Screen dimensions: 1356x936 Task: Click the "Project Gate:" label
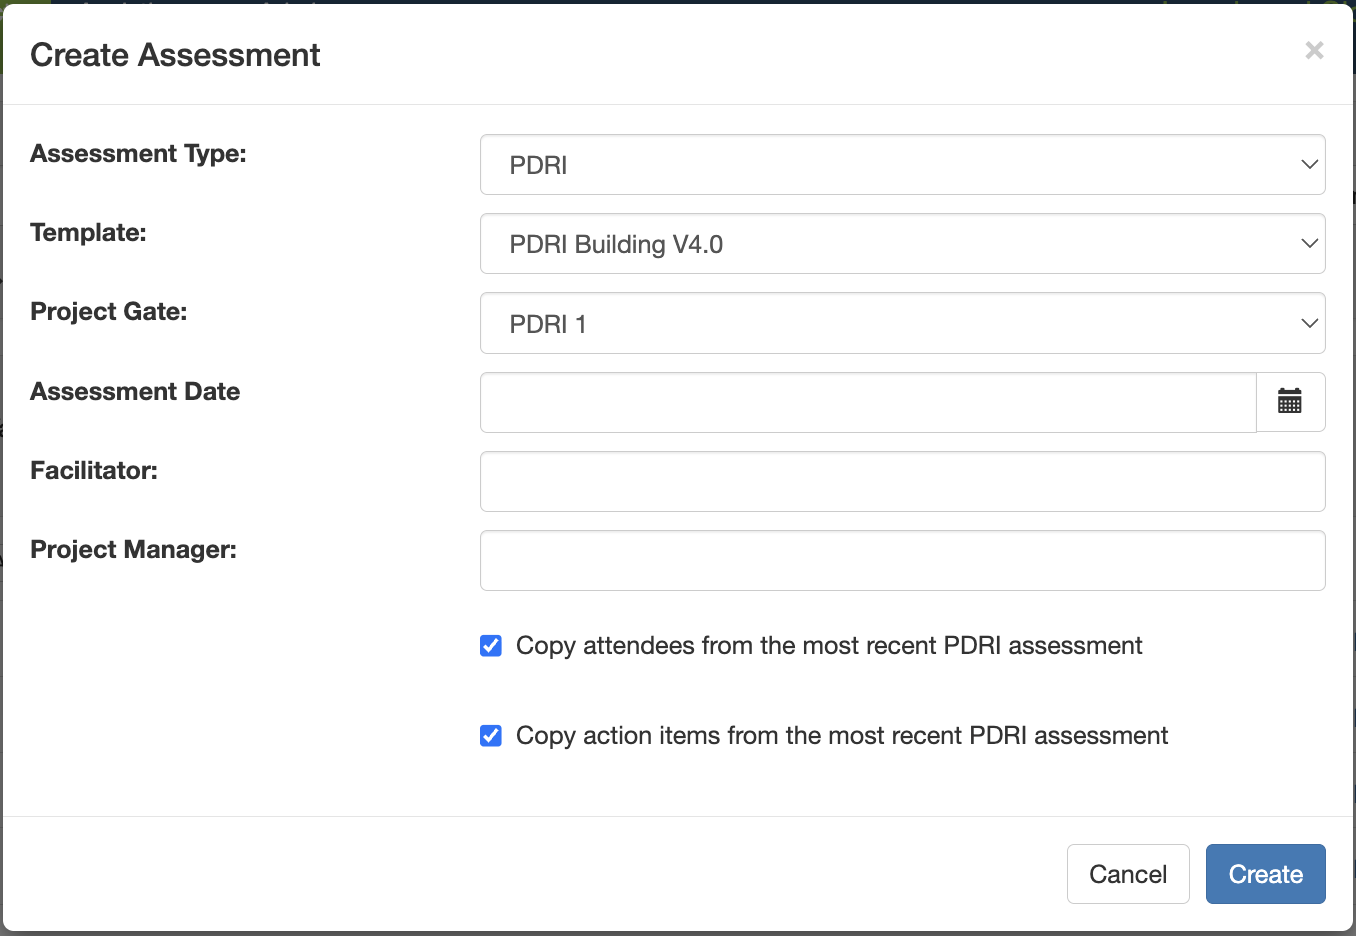(x=109, y=312)
